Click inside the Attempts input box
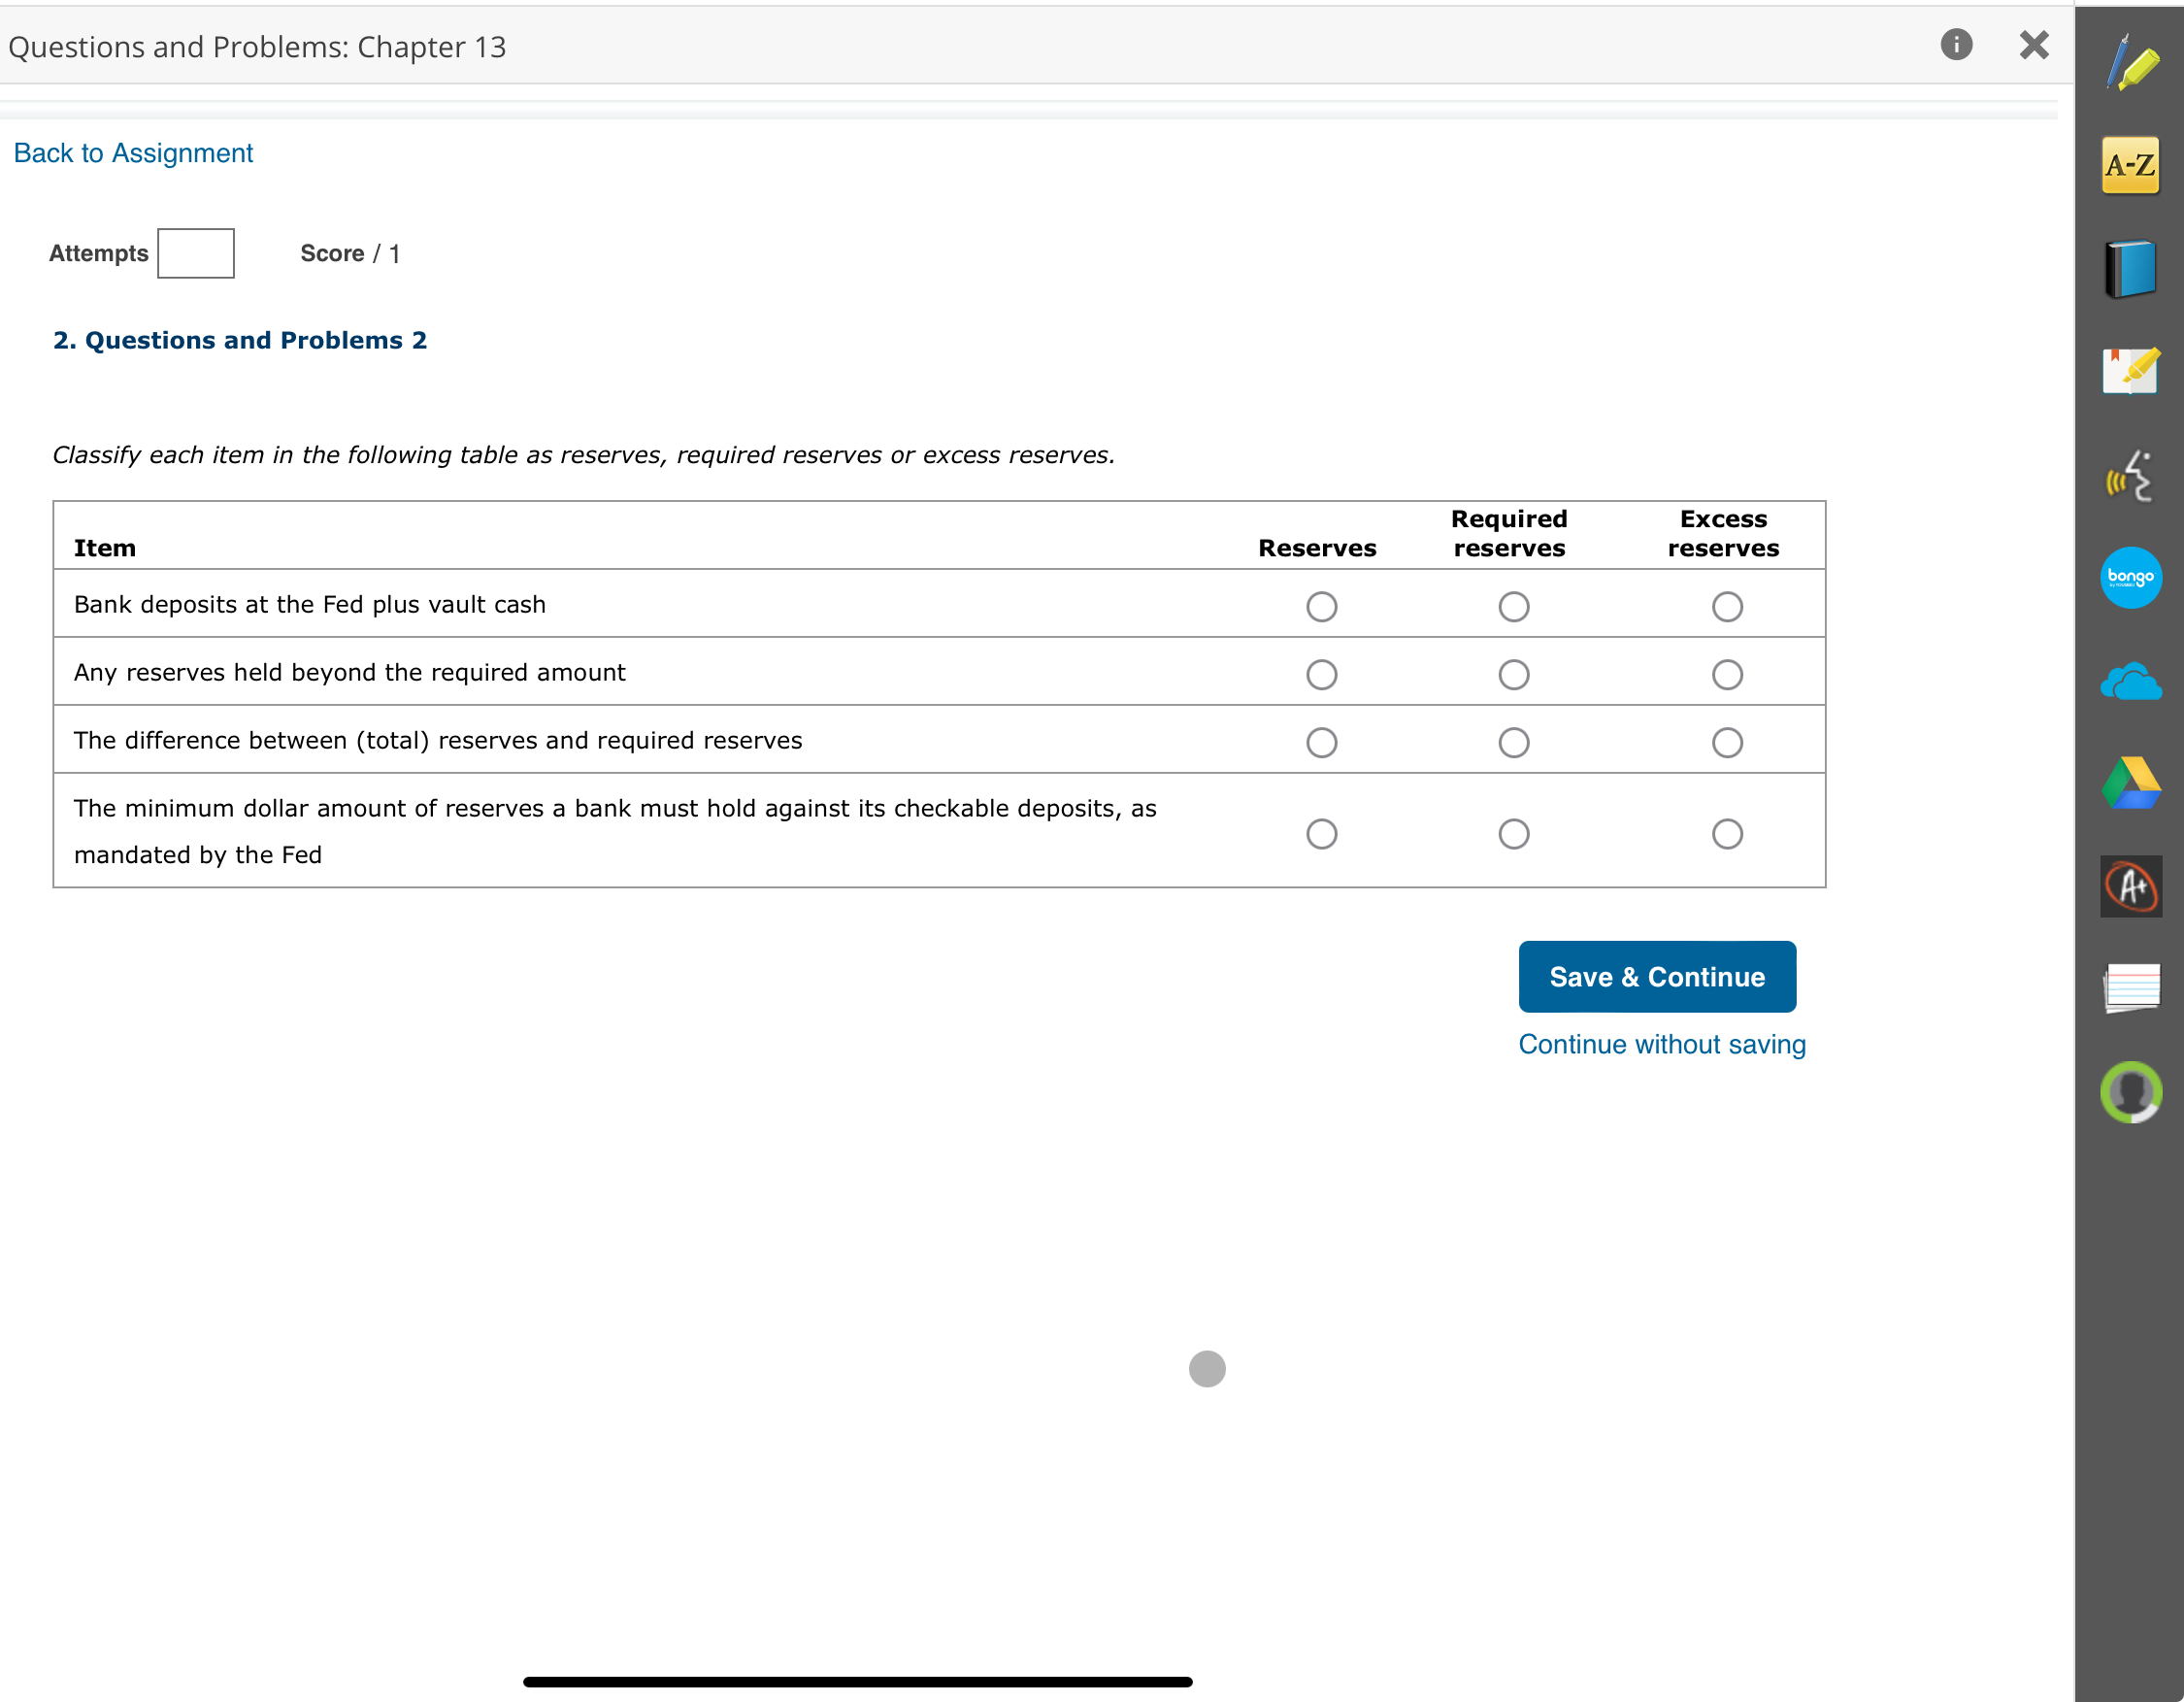 (x=196, y=253)
